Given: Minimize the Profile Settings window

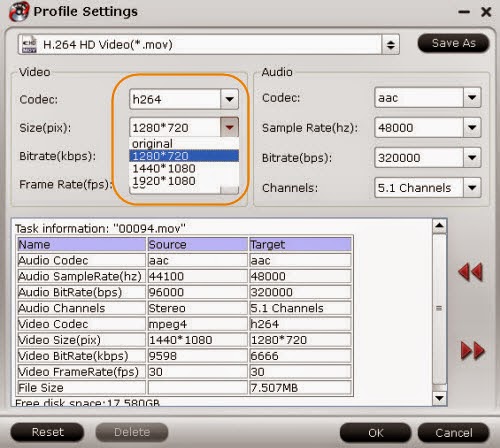Looking at the screenshot, I should 464,12.
